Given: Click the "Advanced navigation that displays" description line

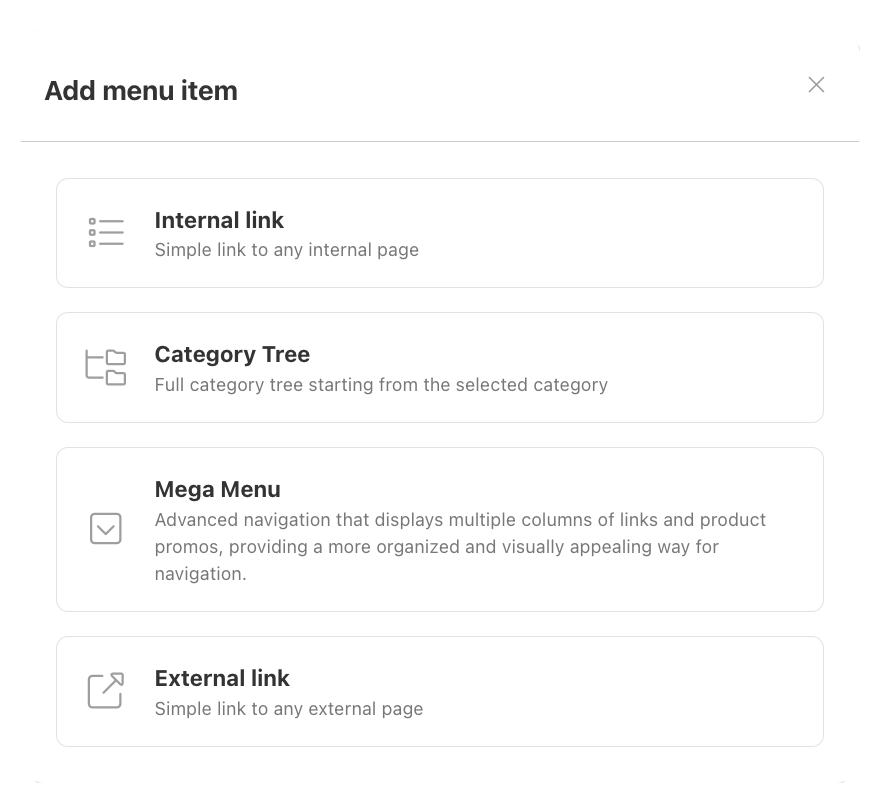Looking at the screenshot, I should point(460,520).
